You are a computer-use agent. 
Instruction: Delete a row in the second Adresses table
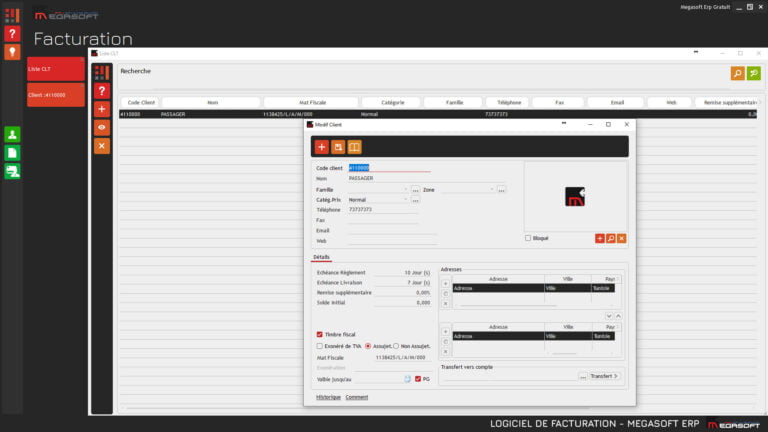click(445, 352)
